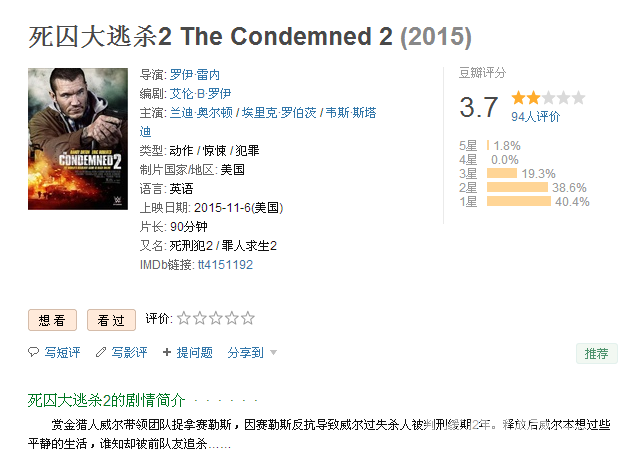Rate the movie one star

click(184, 318)
